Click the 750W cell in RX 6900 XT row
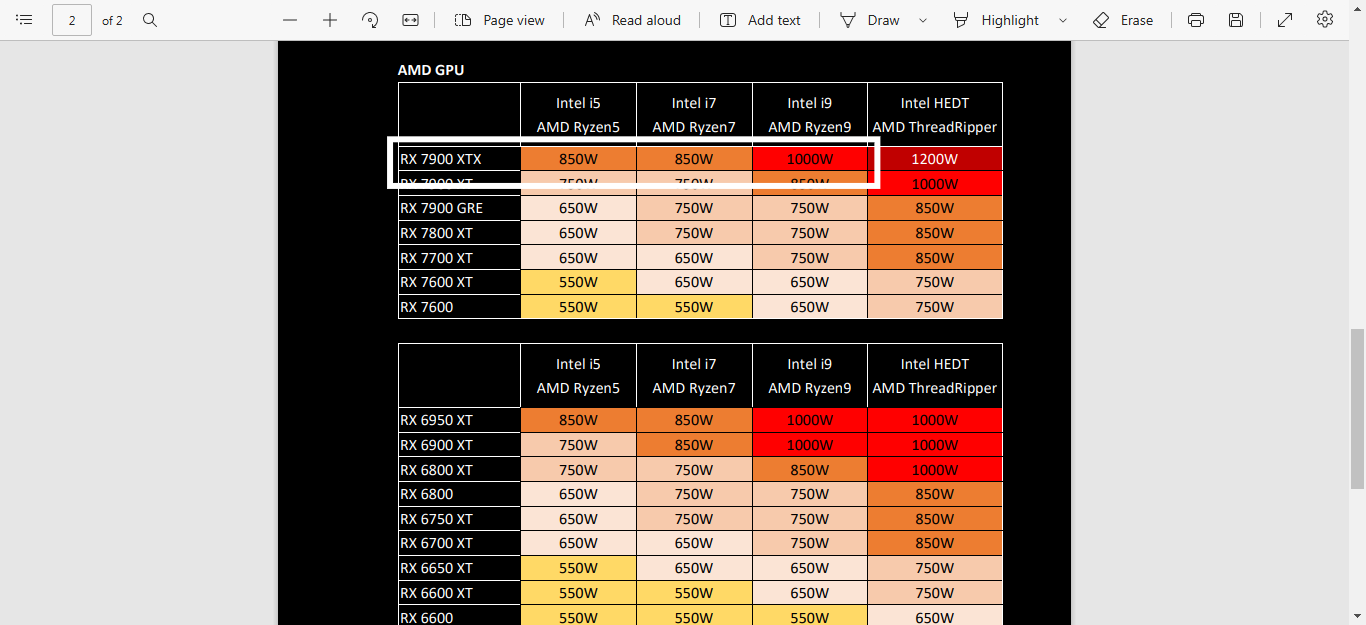The height and width of the screenshot is (625, 1366). (578, 445)
